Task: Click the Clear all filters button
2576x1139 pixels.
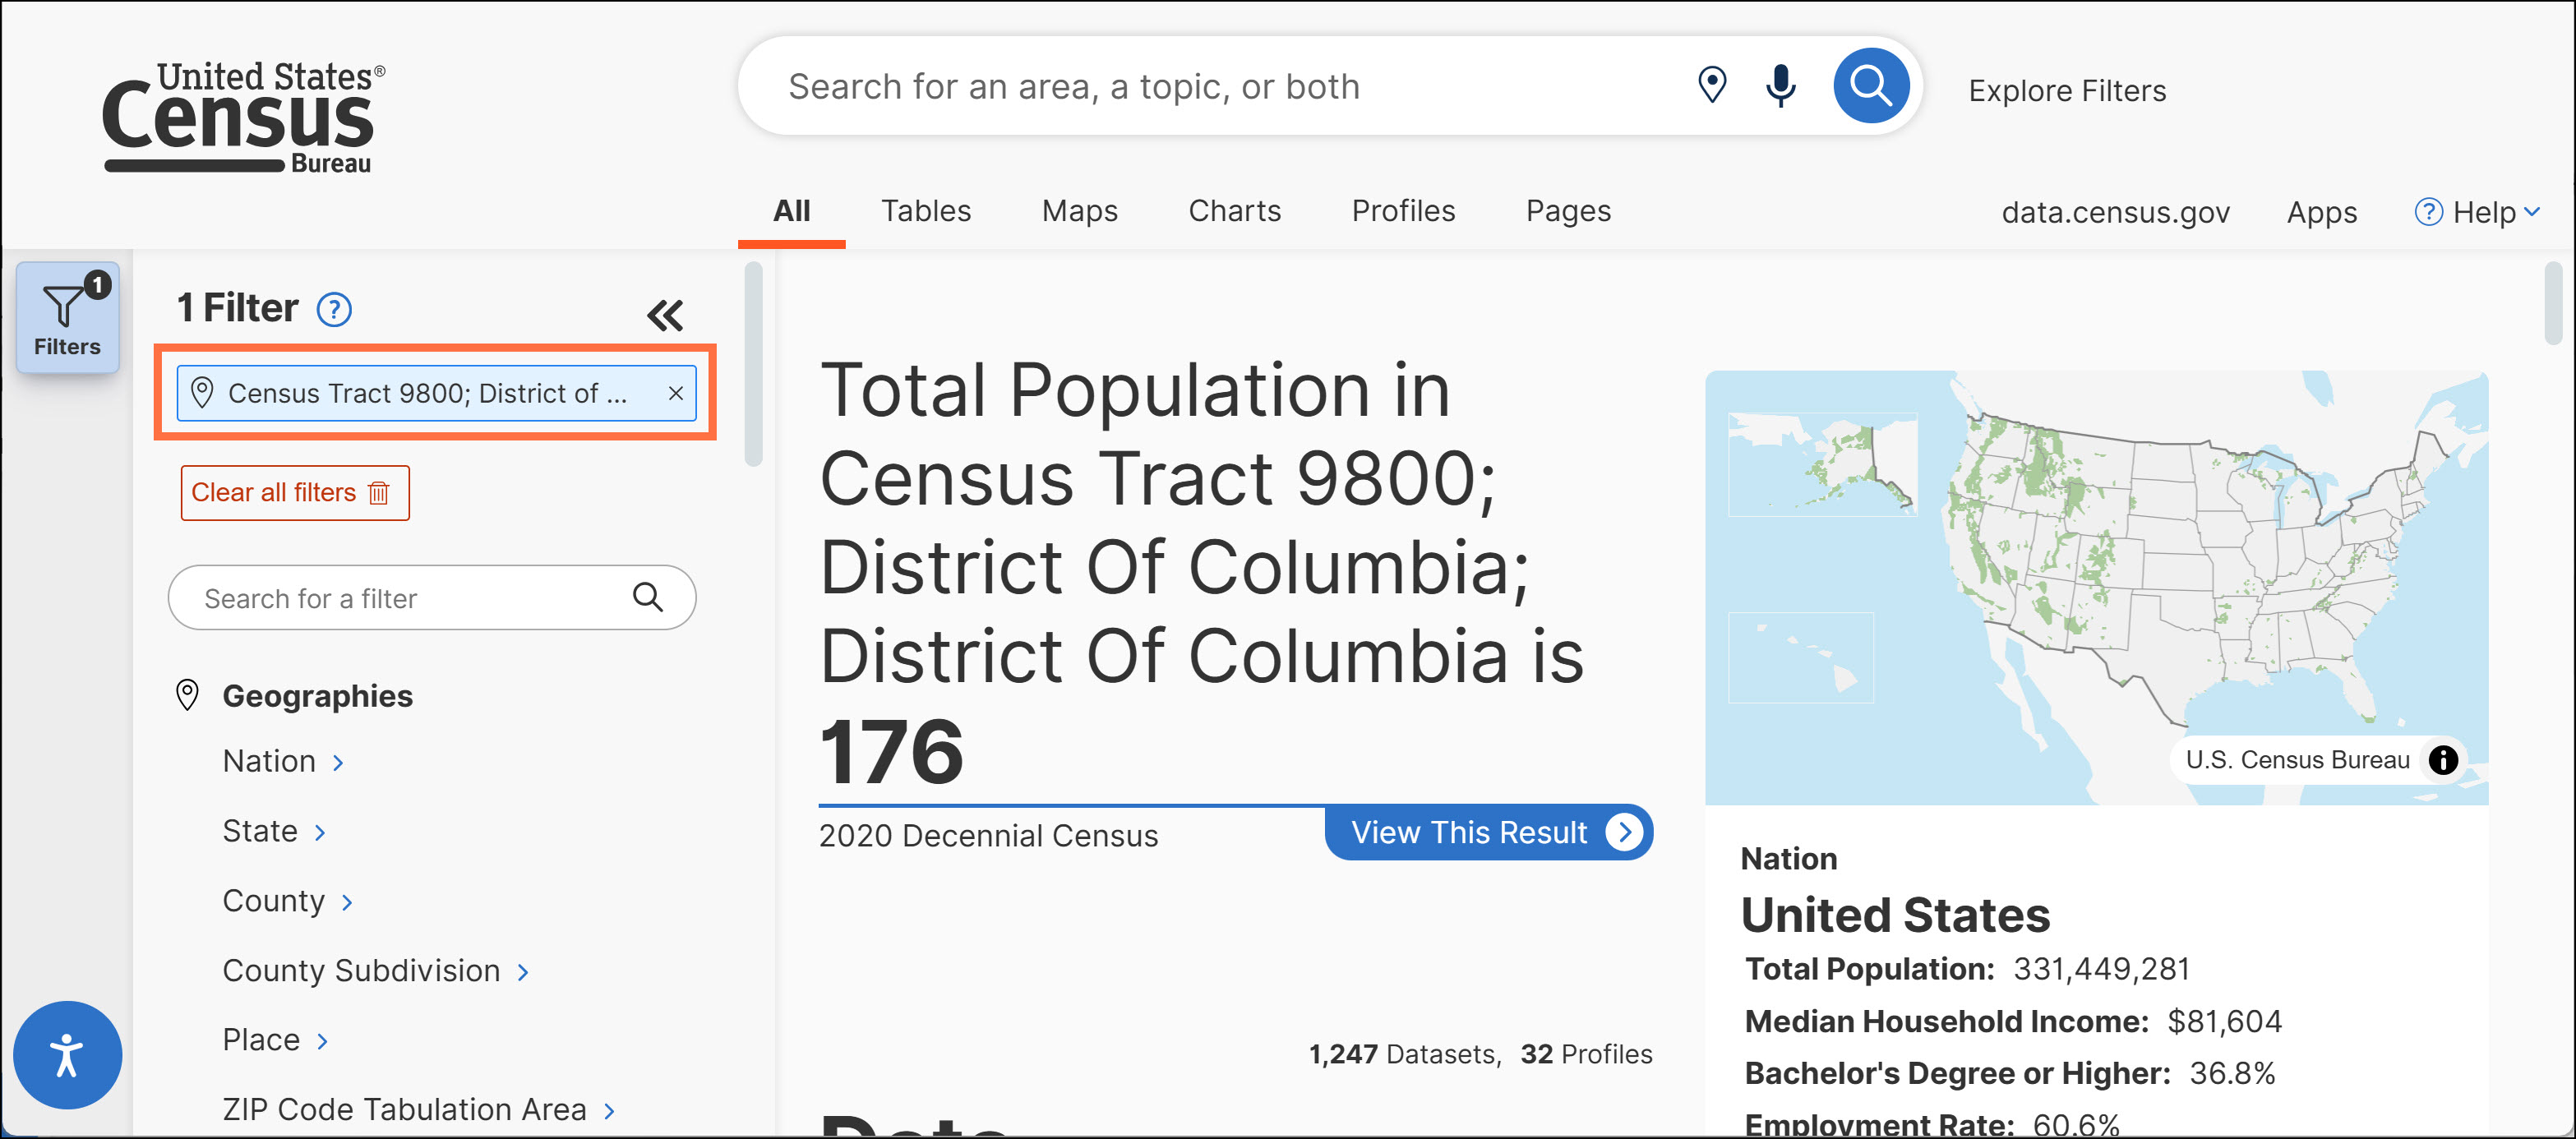Action: (x=294, y=493)
